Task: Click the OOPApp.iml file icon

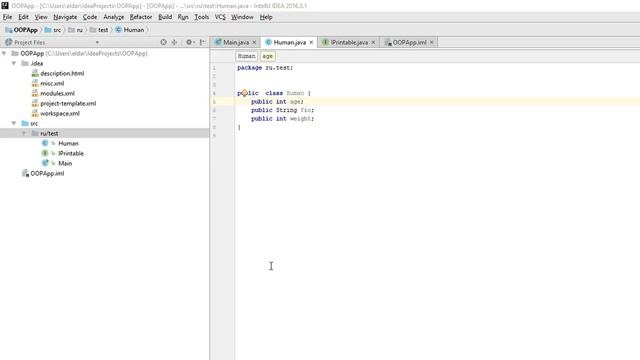Action: tap(25, 173)
